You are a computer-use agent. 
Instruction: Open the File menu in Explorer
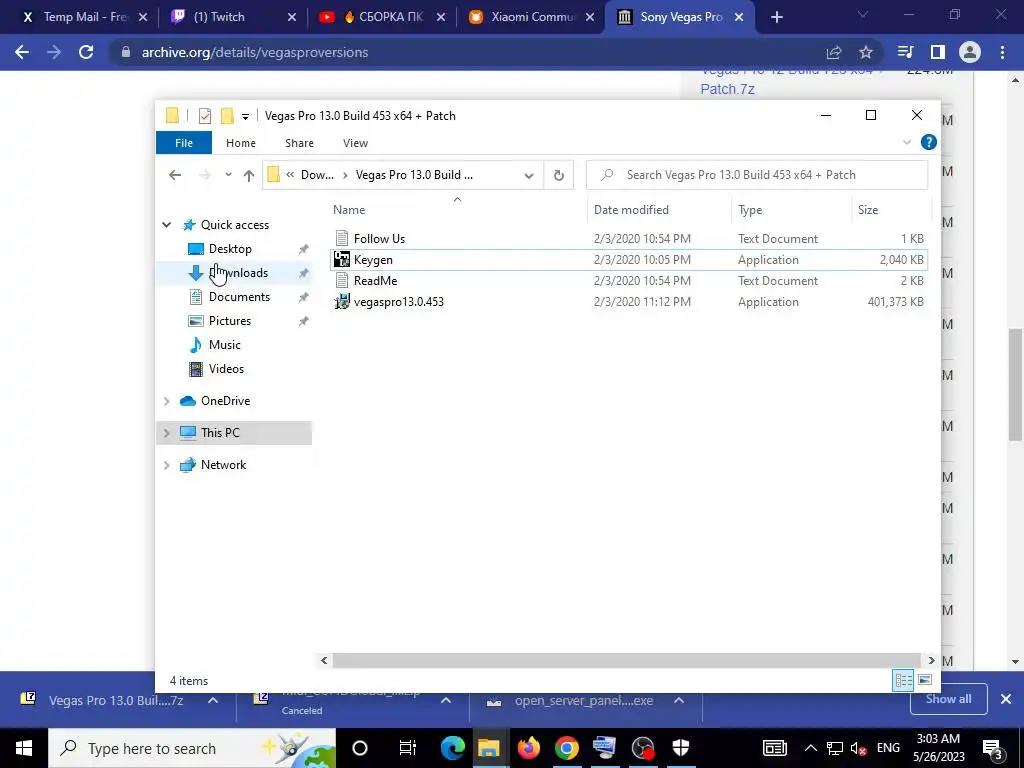pyautogui.click(x=184, y=142)
